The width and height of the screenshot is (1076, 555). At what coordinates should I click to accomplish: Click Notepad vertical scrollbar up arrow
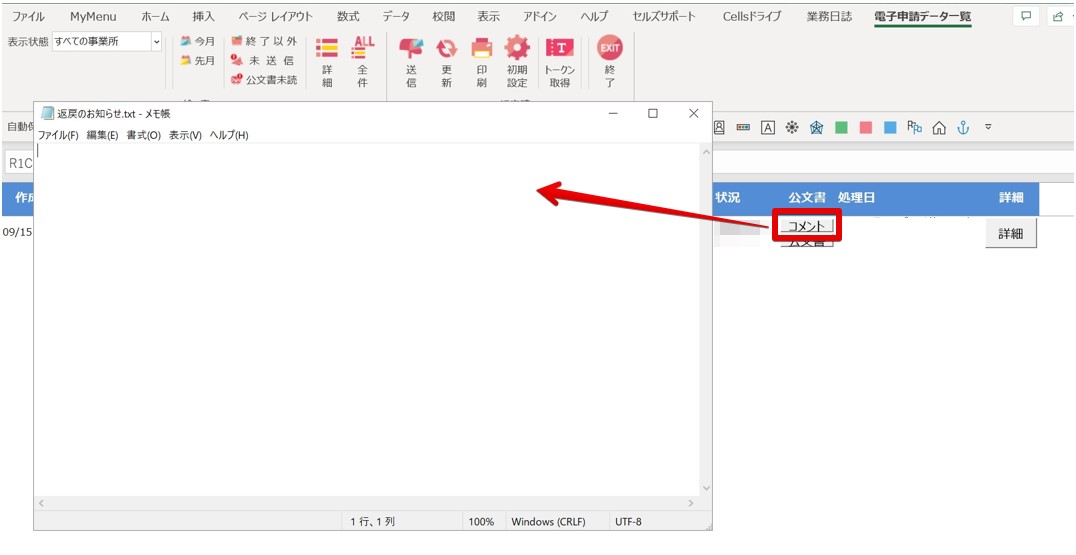point(706,151)
